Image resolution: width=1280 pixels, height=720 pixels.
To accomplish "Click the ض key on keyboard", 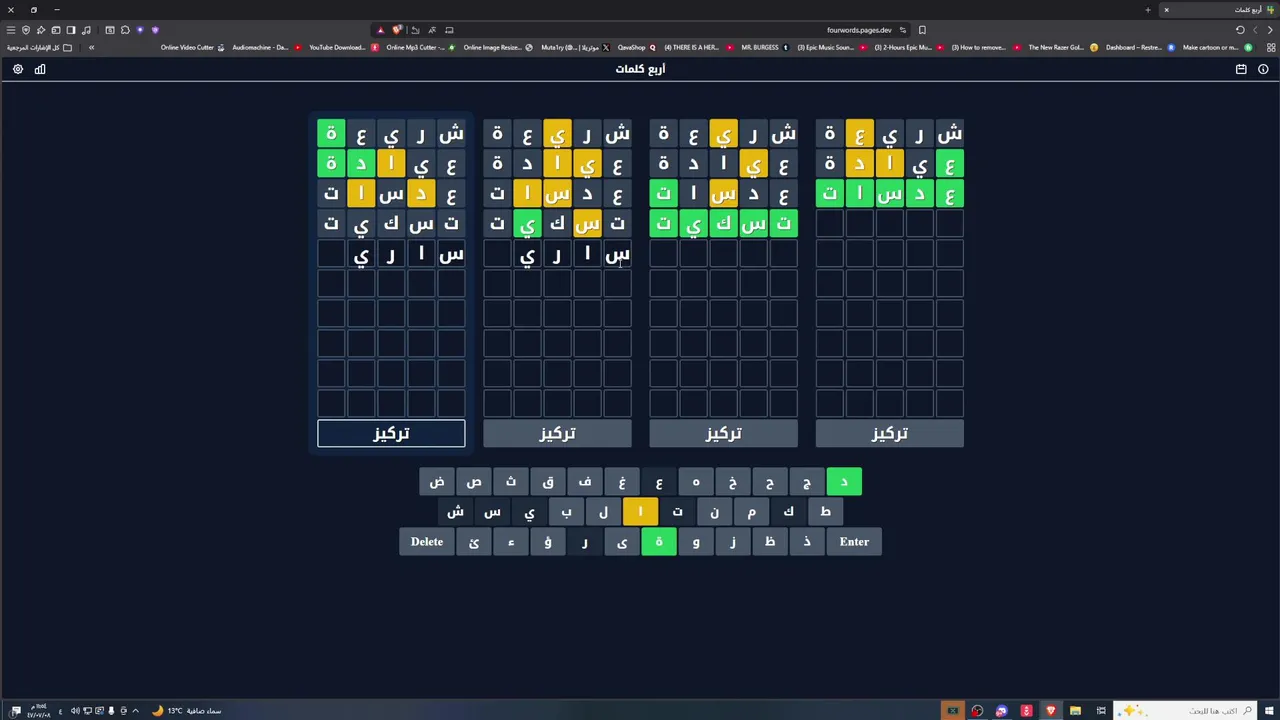I will click(x=437, y=482).
